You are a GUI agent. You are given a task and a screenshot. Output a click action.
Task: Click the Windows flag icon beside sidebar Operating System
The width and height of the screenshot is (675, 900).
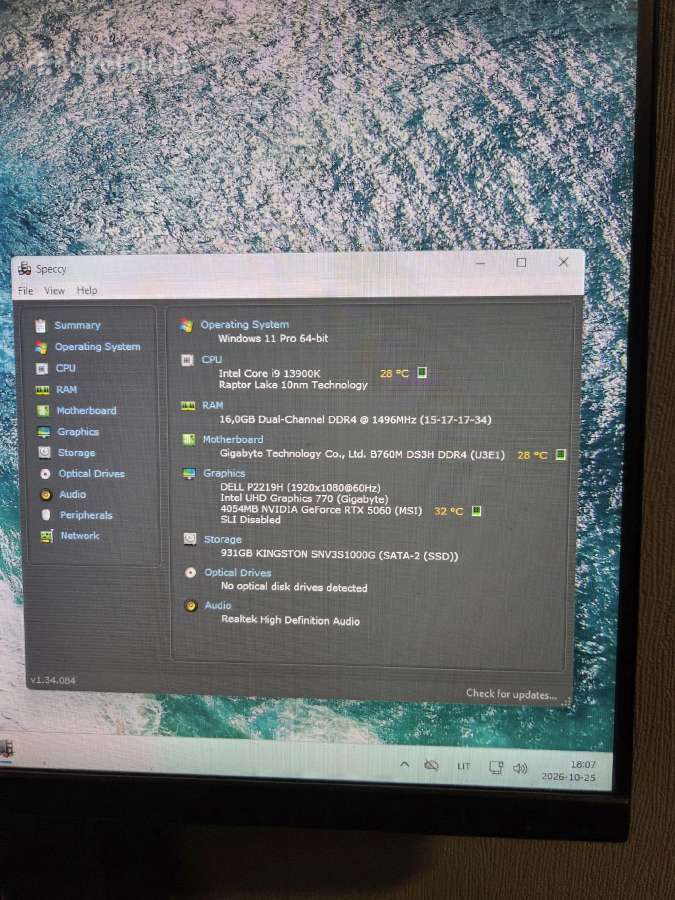click(41, 347)
